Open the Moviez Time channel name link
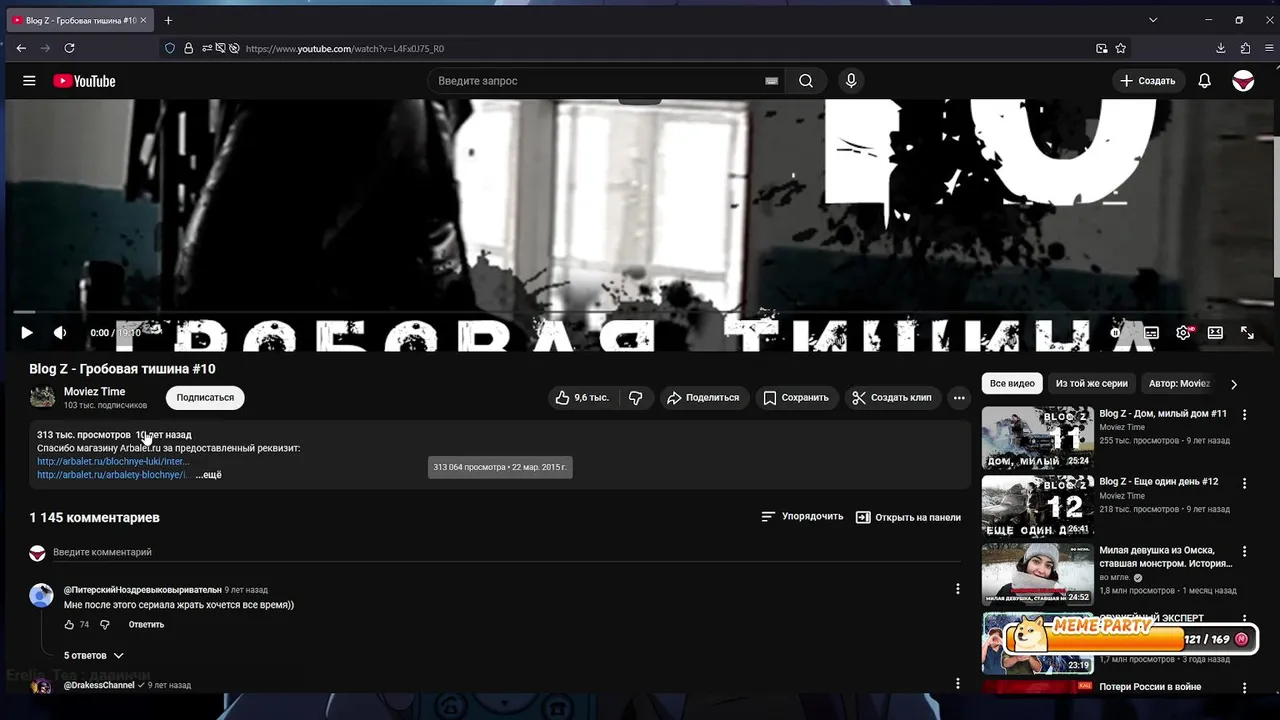1280x720 pixels. [x=95, y=392]
